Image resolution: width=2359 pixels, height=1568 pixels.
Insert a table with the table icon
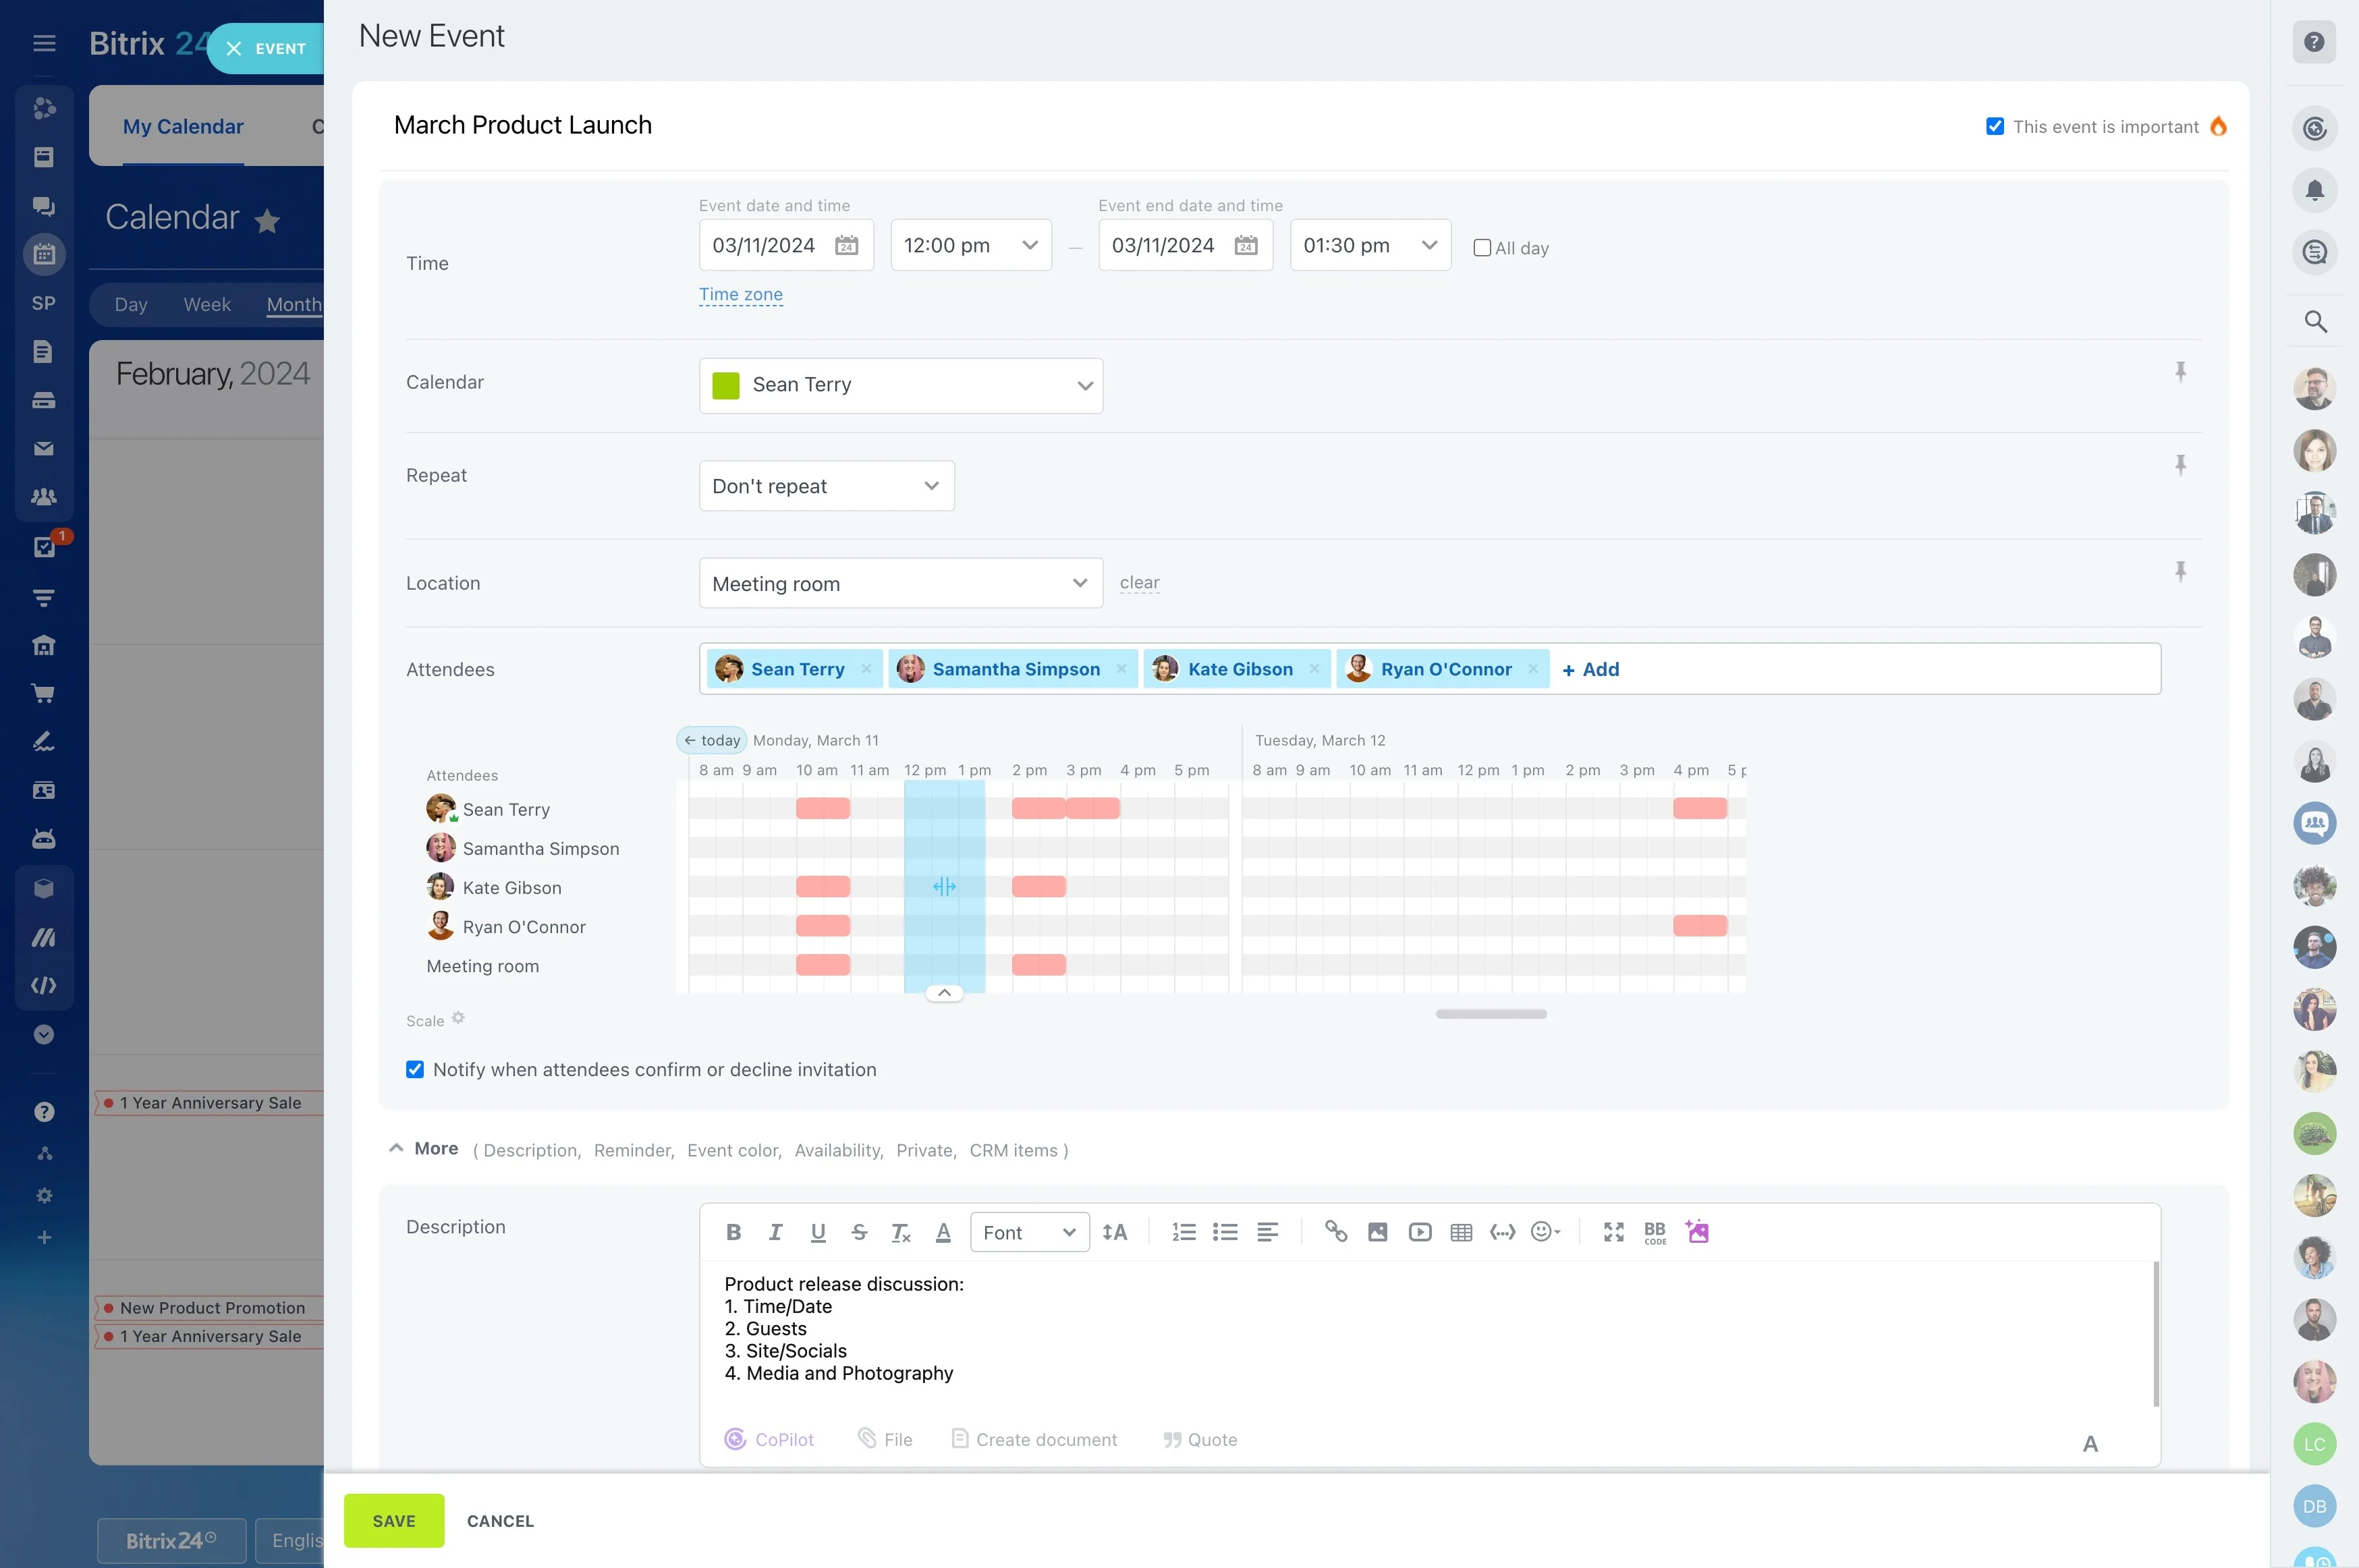coord(1461,1232)
